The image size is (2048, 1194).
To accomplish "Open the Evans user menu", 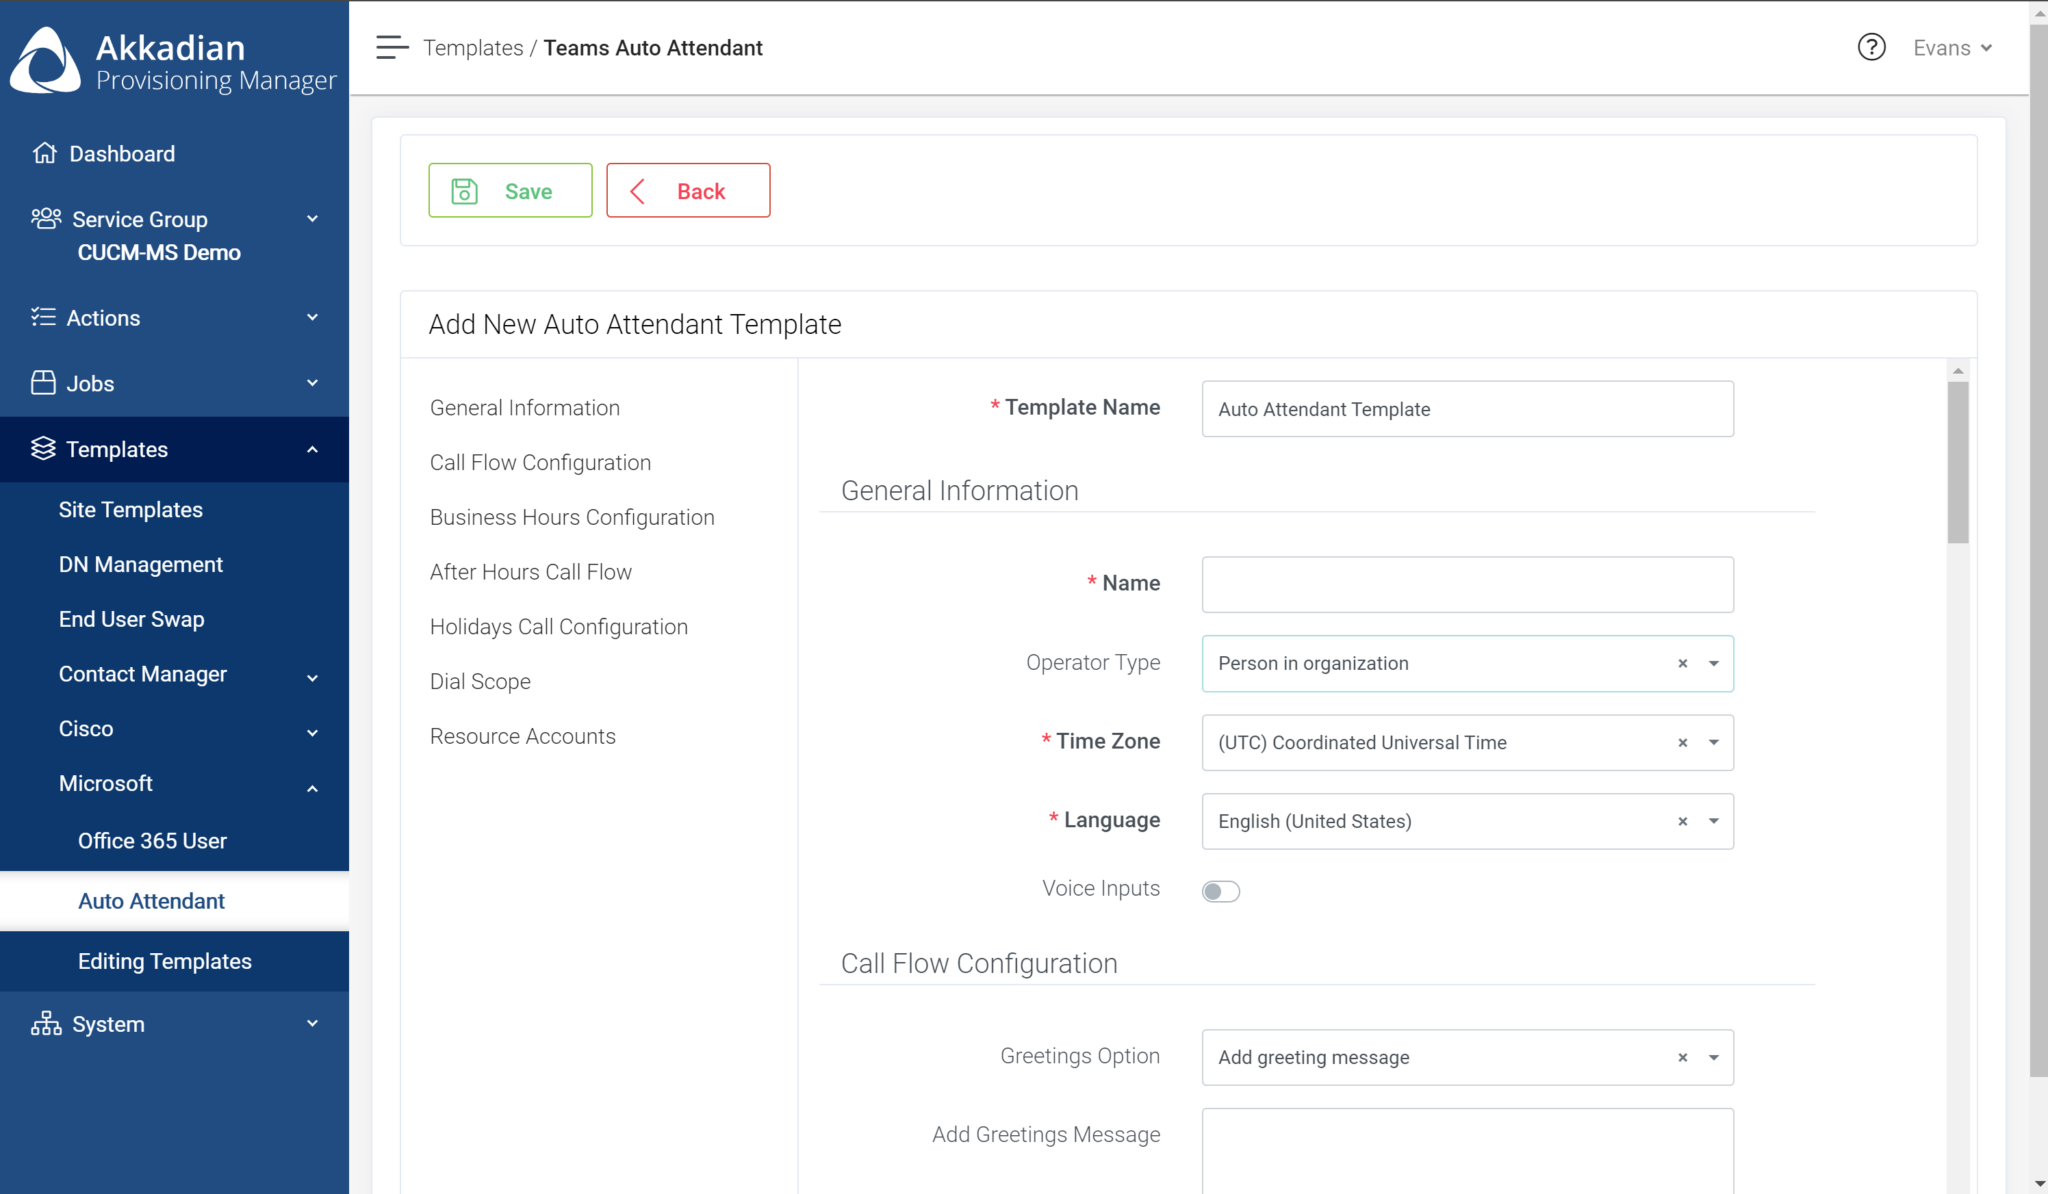I will pyautogui.click(x=1950, y=47).
